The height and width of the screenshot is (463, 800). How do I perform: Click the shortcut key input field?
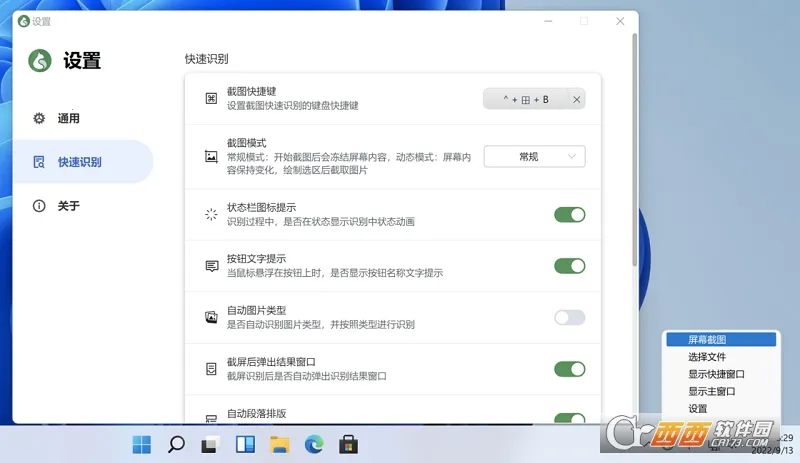[x=525, y=99]
